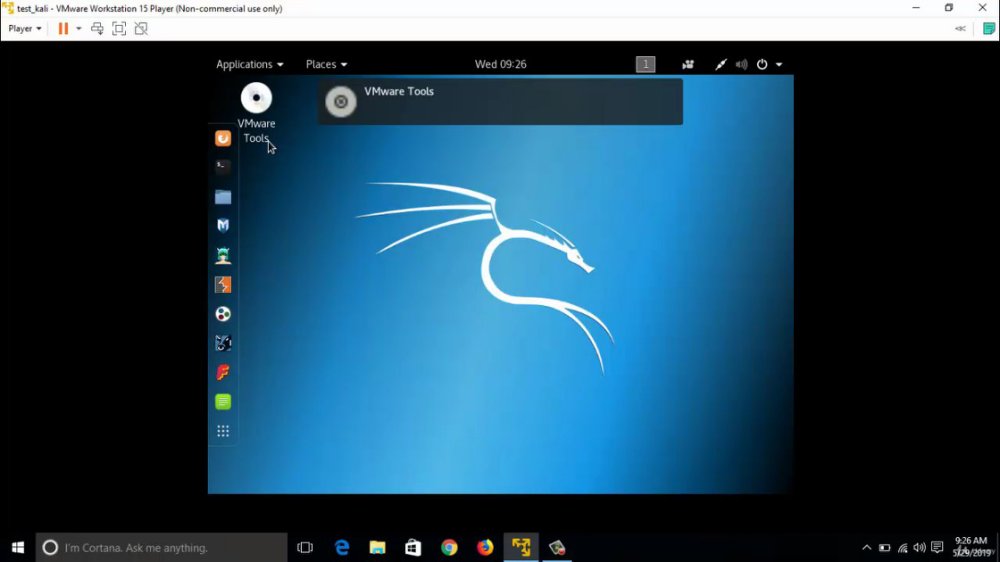The image size is (1000, 562).
Task: Launch Terminal from Kali dock
Action: coord(223,167)
